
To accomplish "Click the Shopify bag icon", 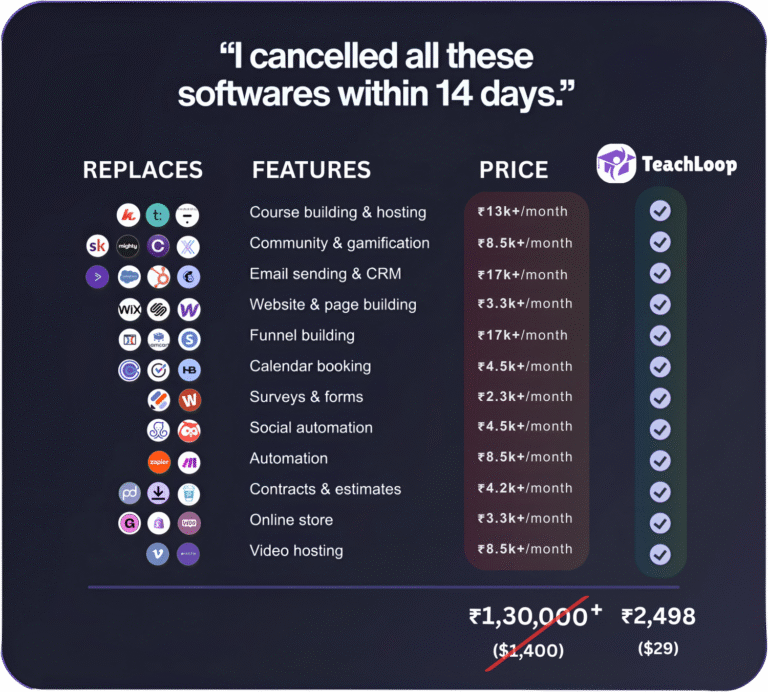I will [158, 523].
